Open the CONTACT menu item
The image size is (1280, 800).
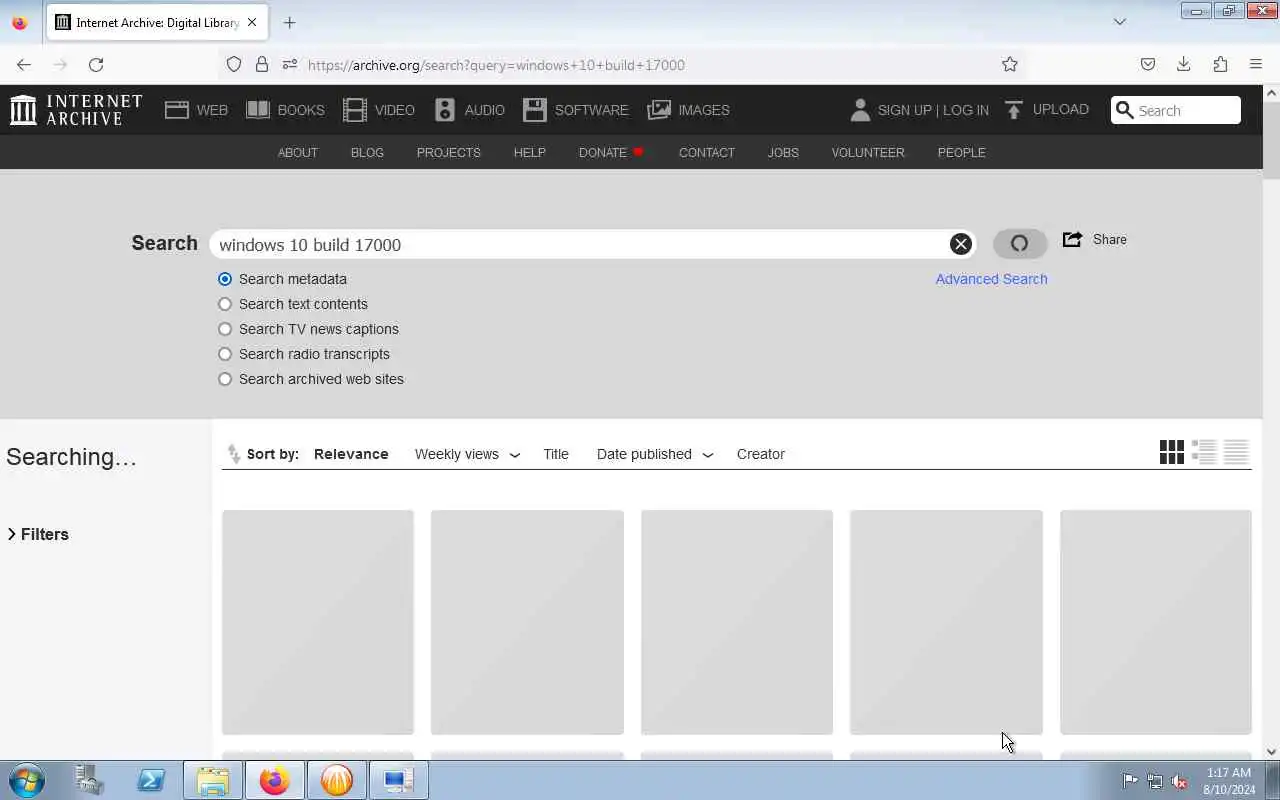[706, 152]
